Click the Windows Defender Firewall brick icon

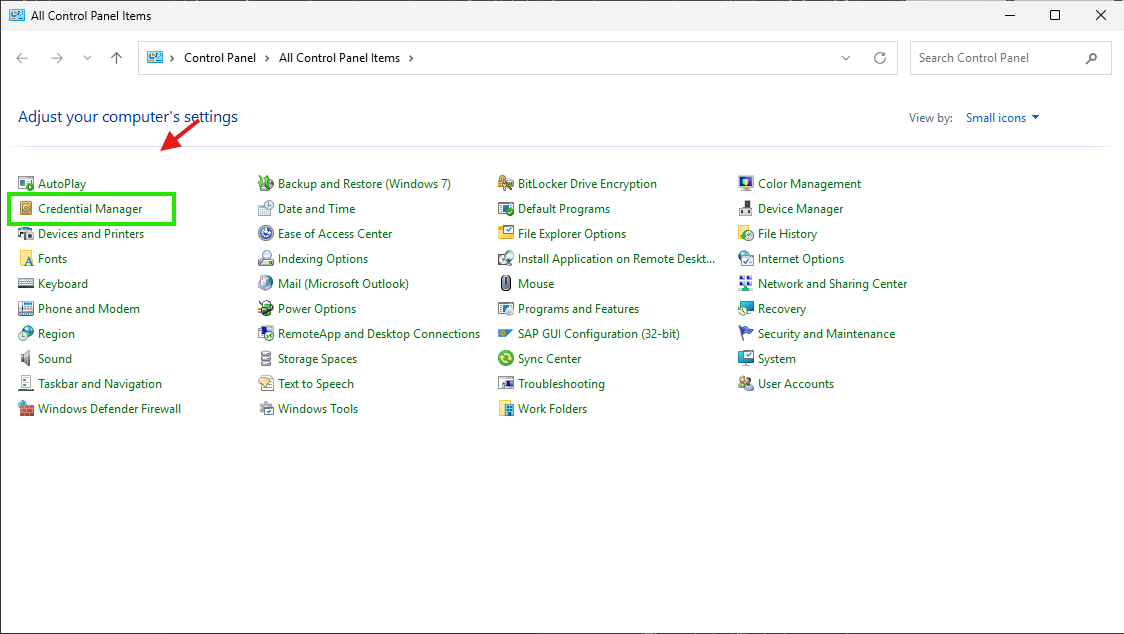pos(26,409)
